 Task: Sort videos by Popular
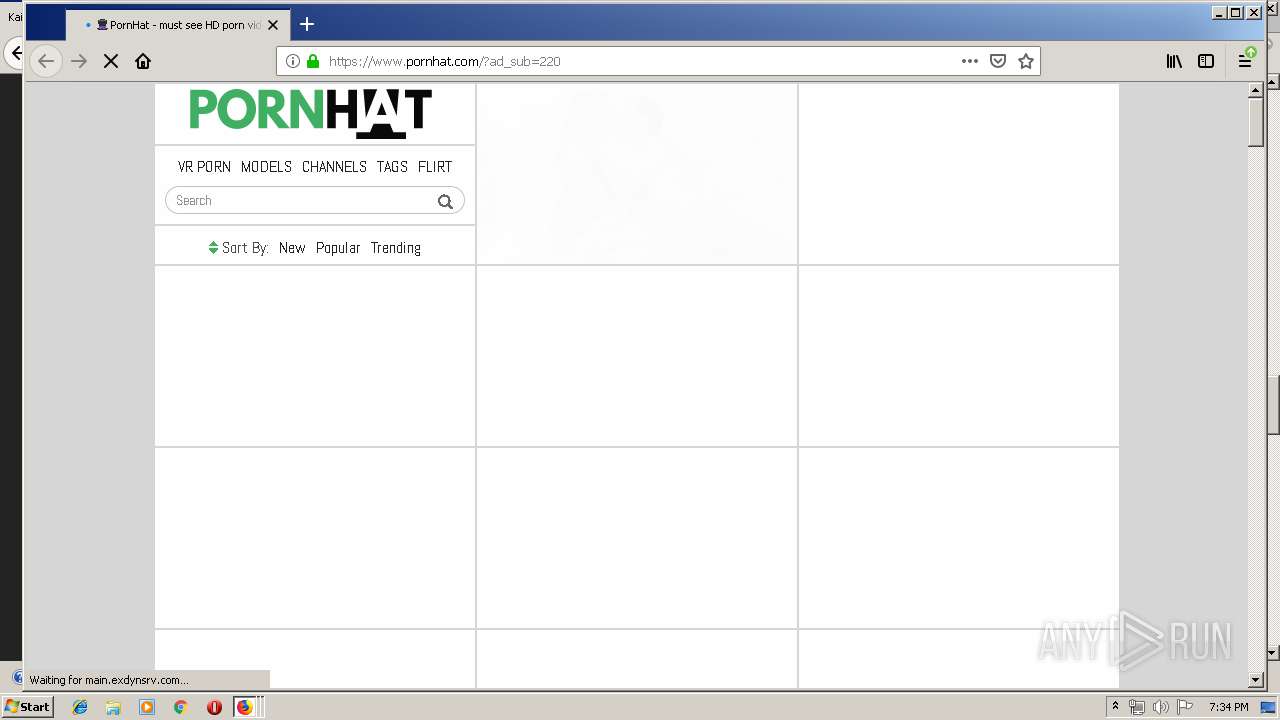[338, 248]
